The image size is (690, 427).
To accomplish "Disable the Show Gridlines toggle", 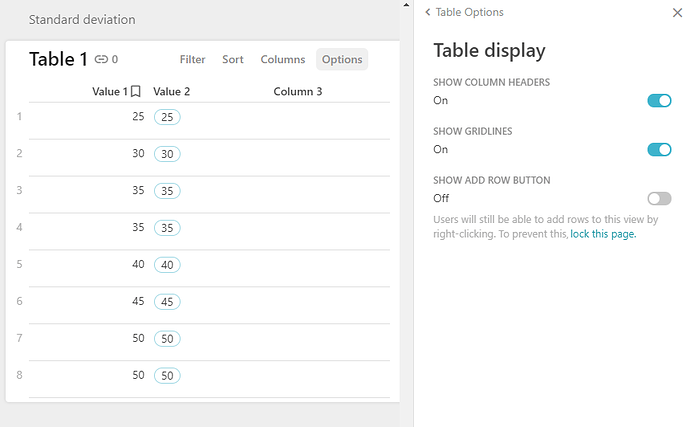I will 659,149.
